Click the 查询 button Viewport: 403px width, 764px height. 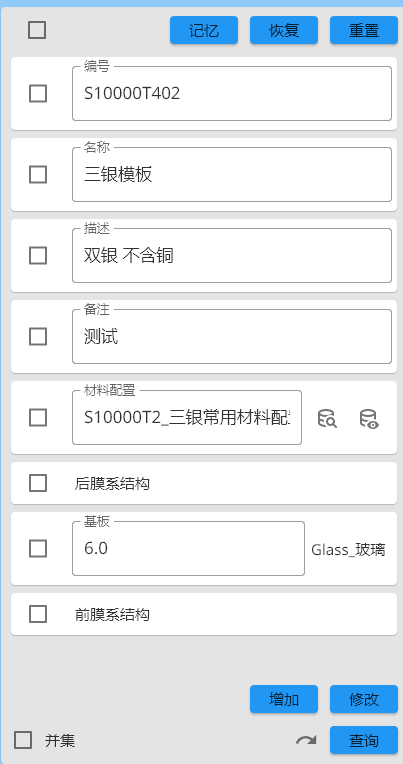tap(364, 740)
